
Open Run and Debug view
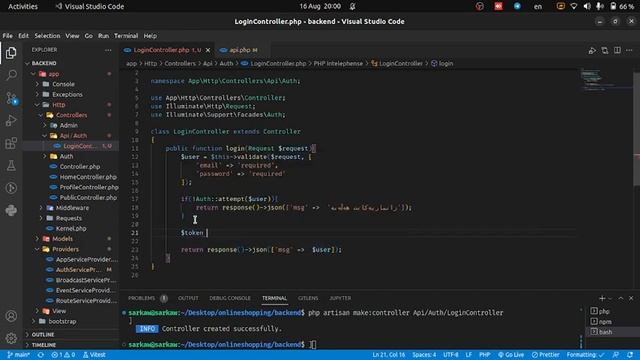coord(11,120)
